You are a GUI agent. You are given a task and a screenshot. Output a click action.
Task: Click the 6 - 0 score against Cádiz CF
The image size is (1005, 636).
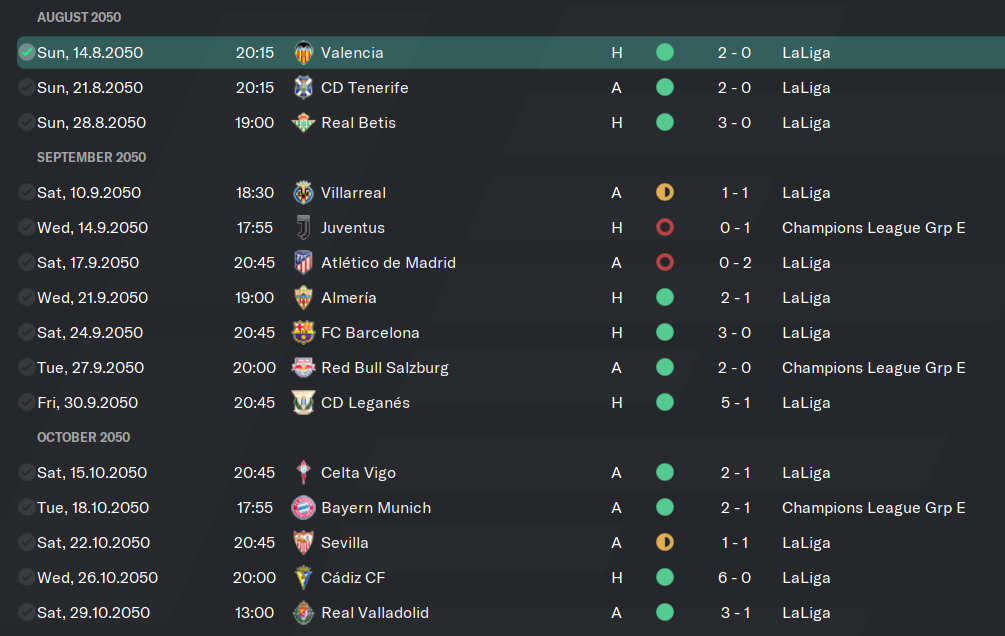coord(735,578)
